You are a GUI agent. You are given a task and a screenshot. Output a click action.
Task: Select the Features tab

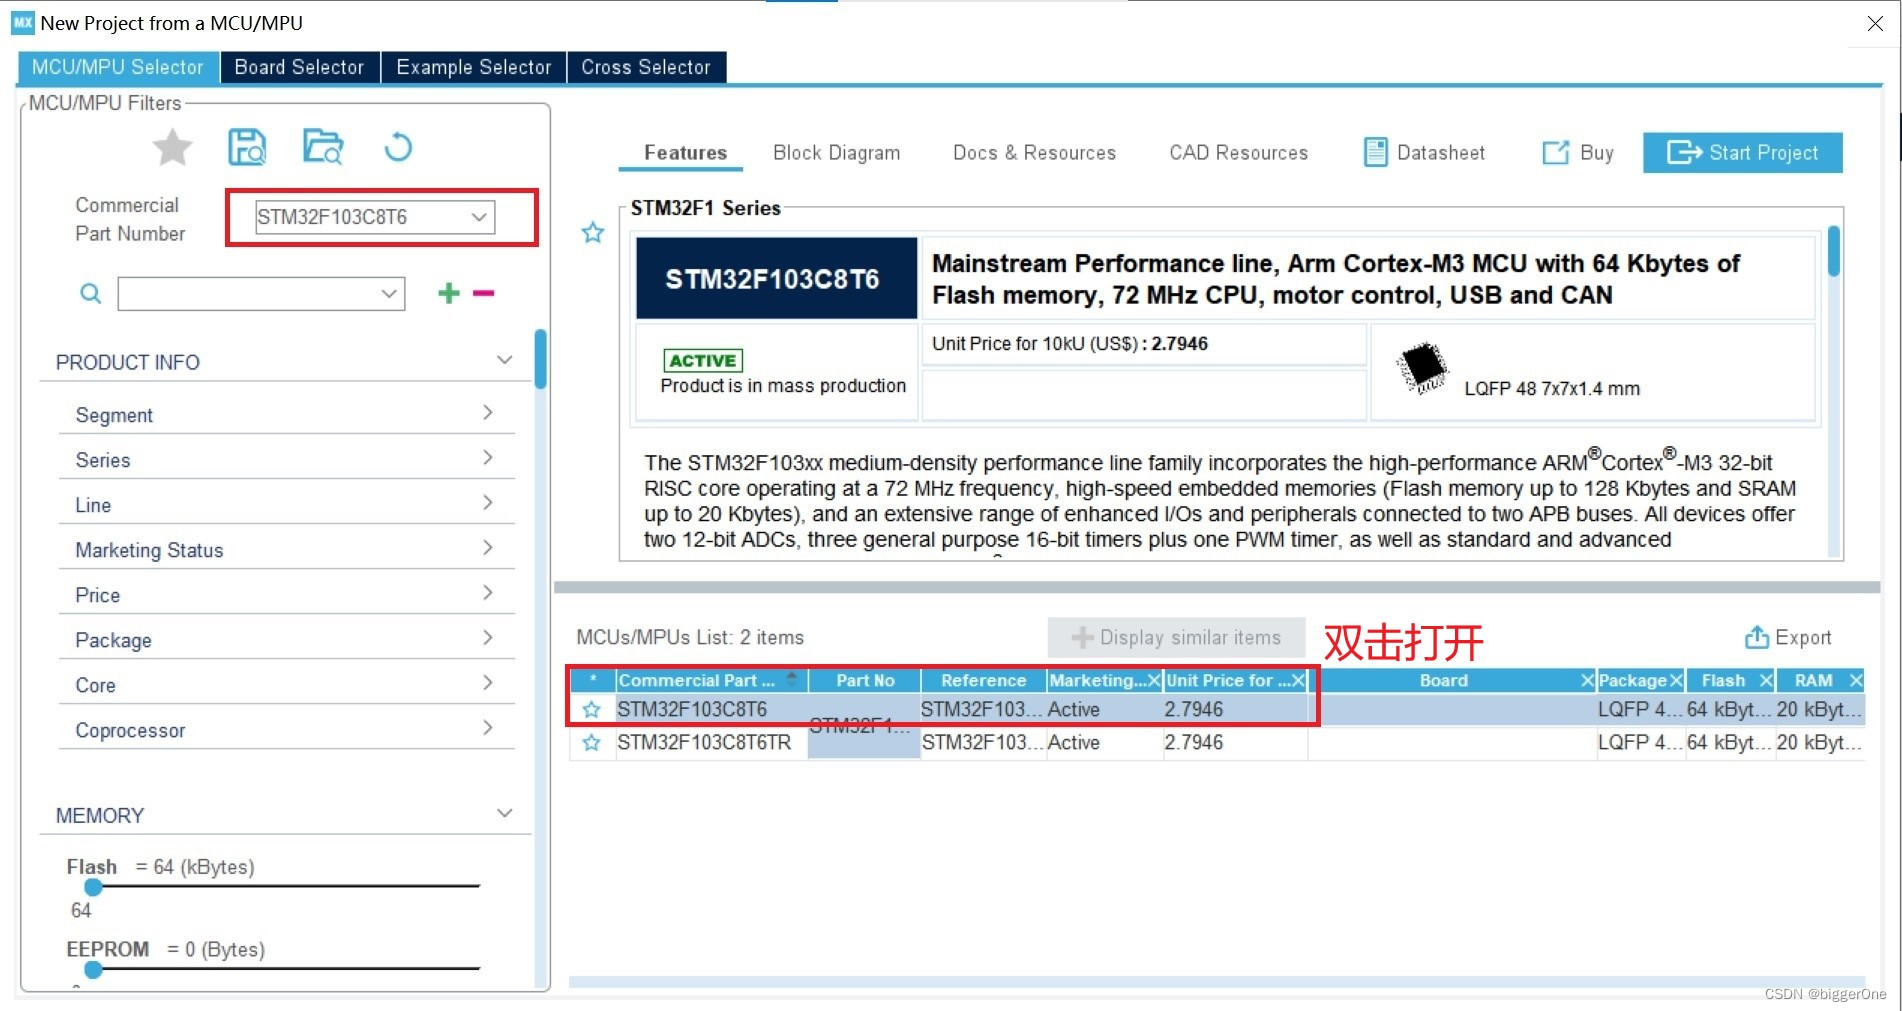(685, 152)
